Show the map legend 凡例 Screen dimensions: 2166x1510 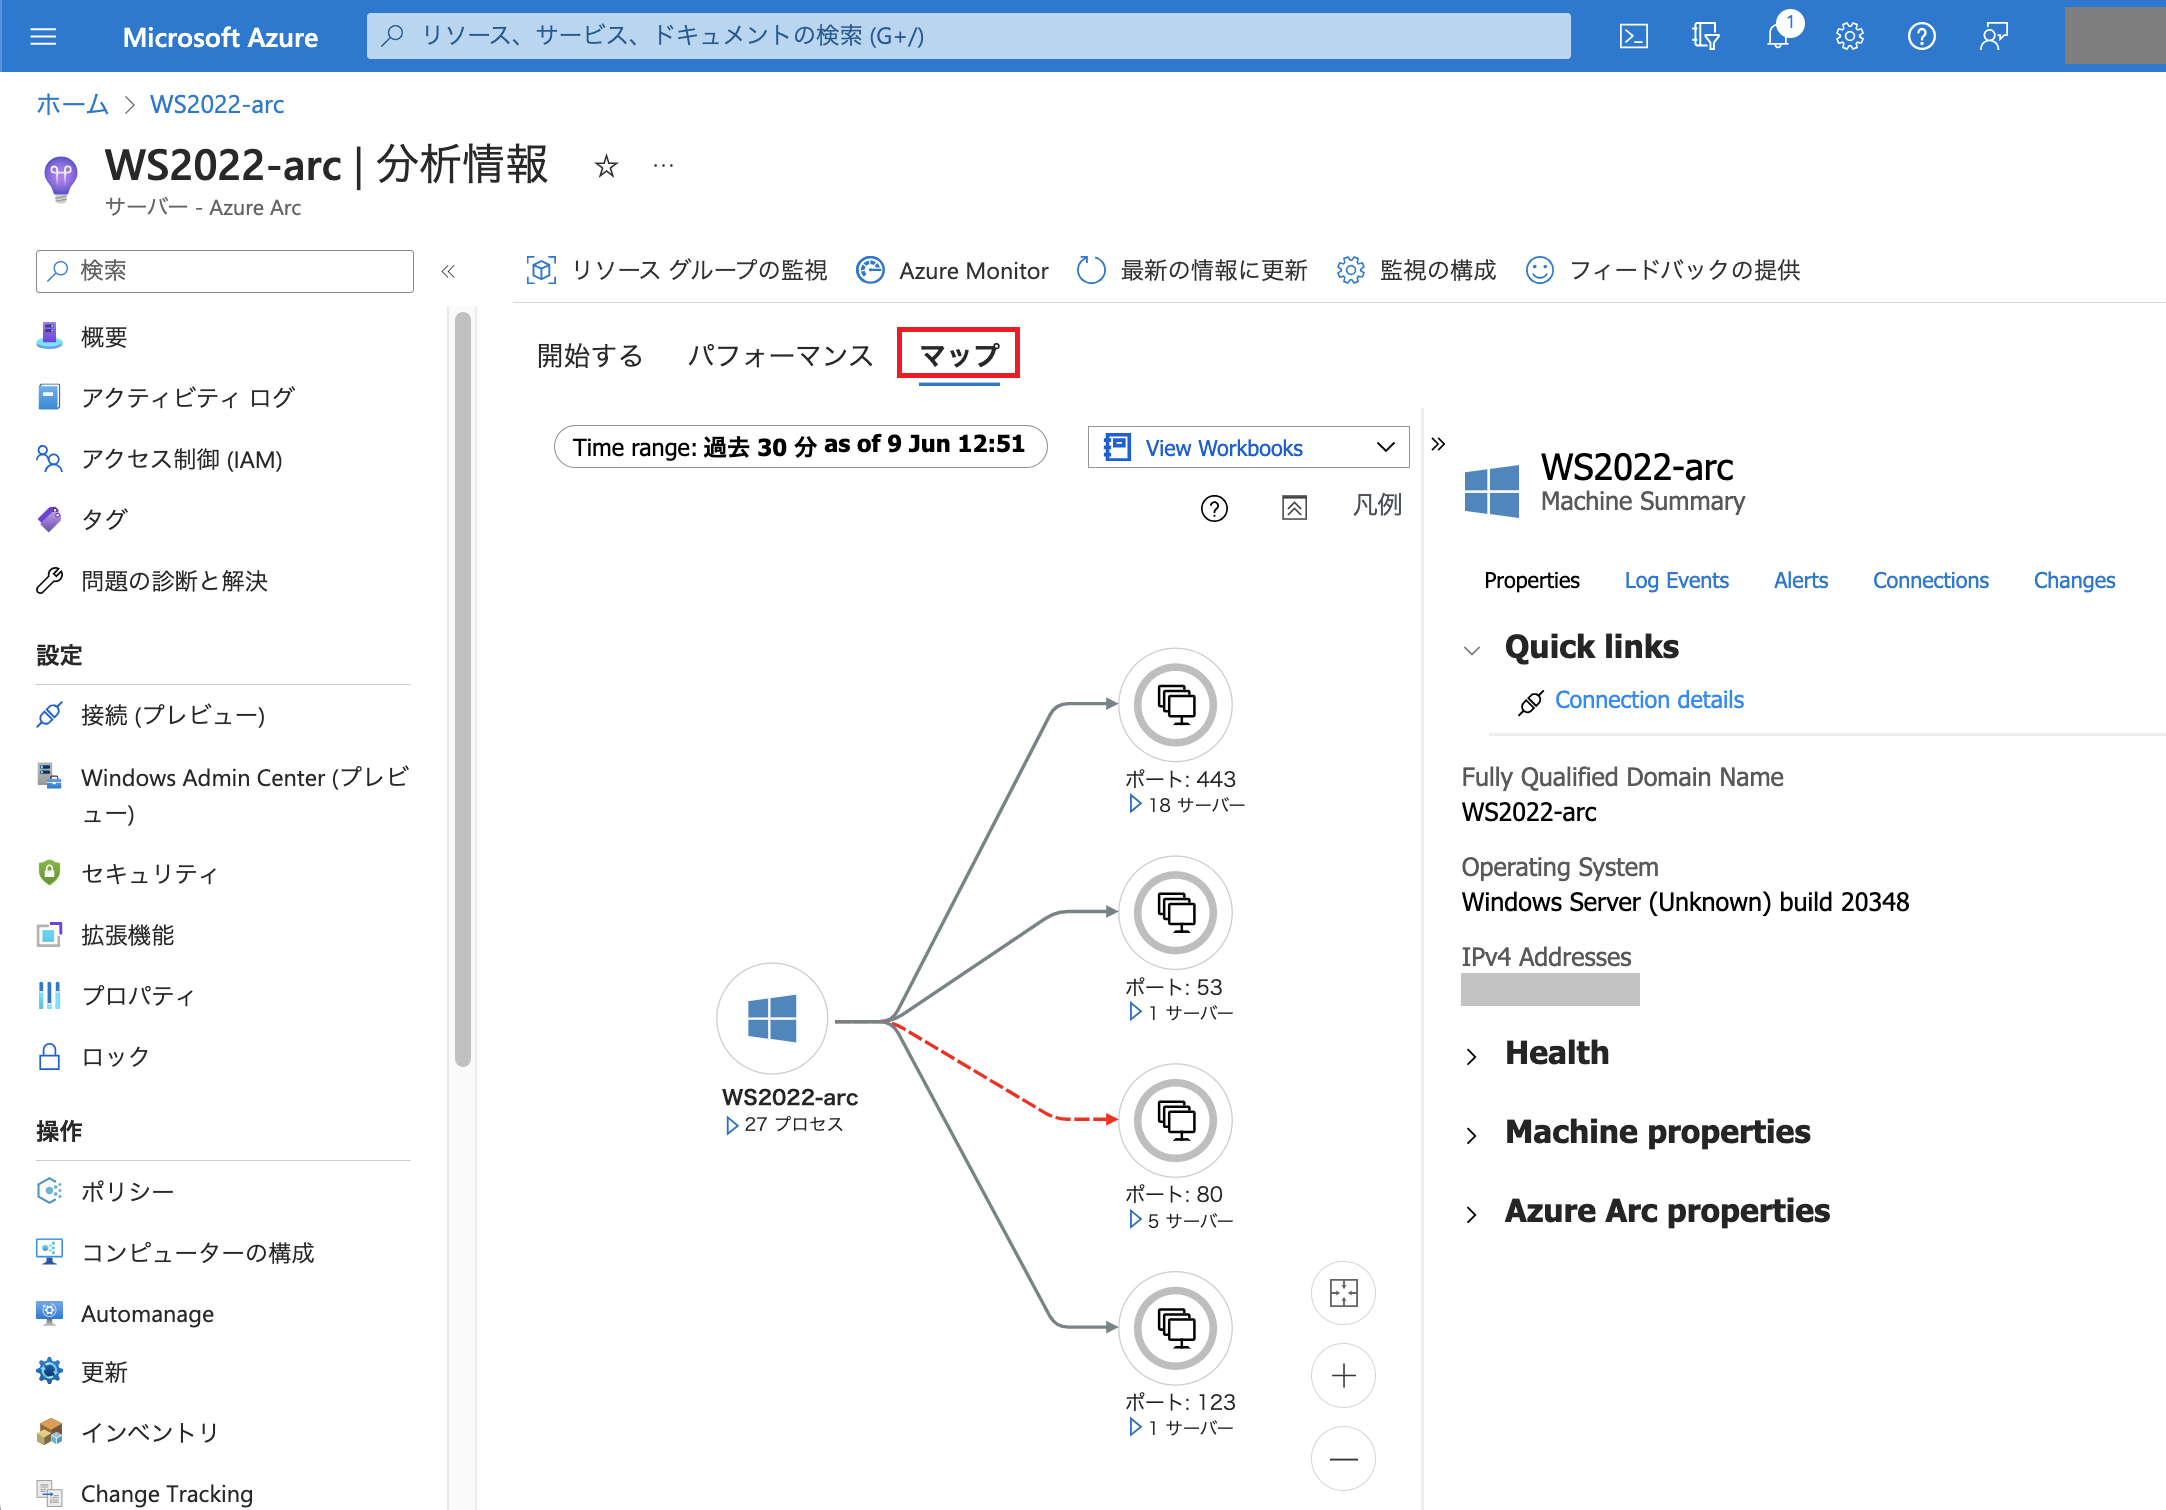coord(1377,506)
